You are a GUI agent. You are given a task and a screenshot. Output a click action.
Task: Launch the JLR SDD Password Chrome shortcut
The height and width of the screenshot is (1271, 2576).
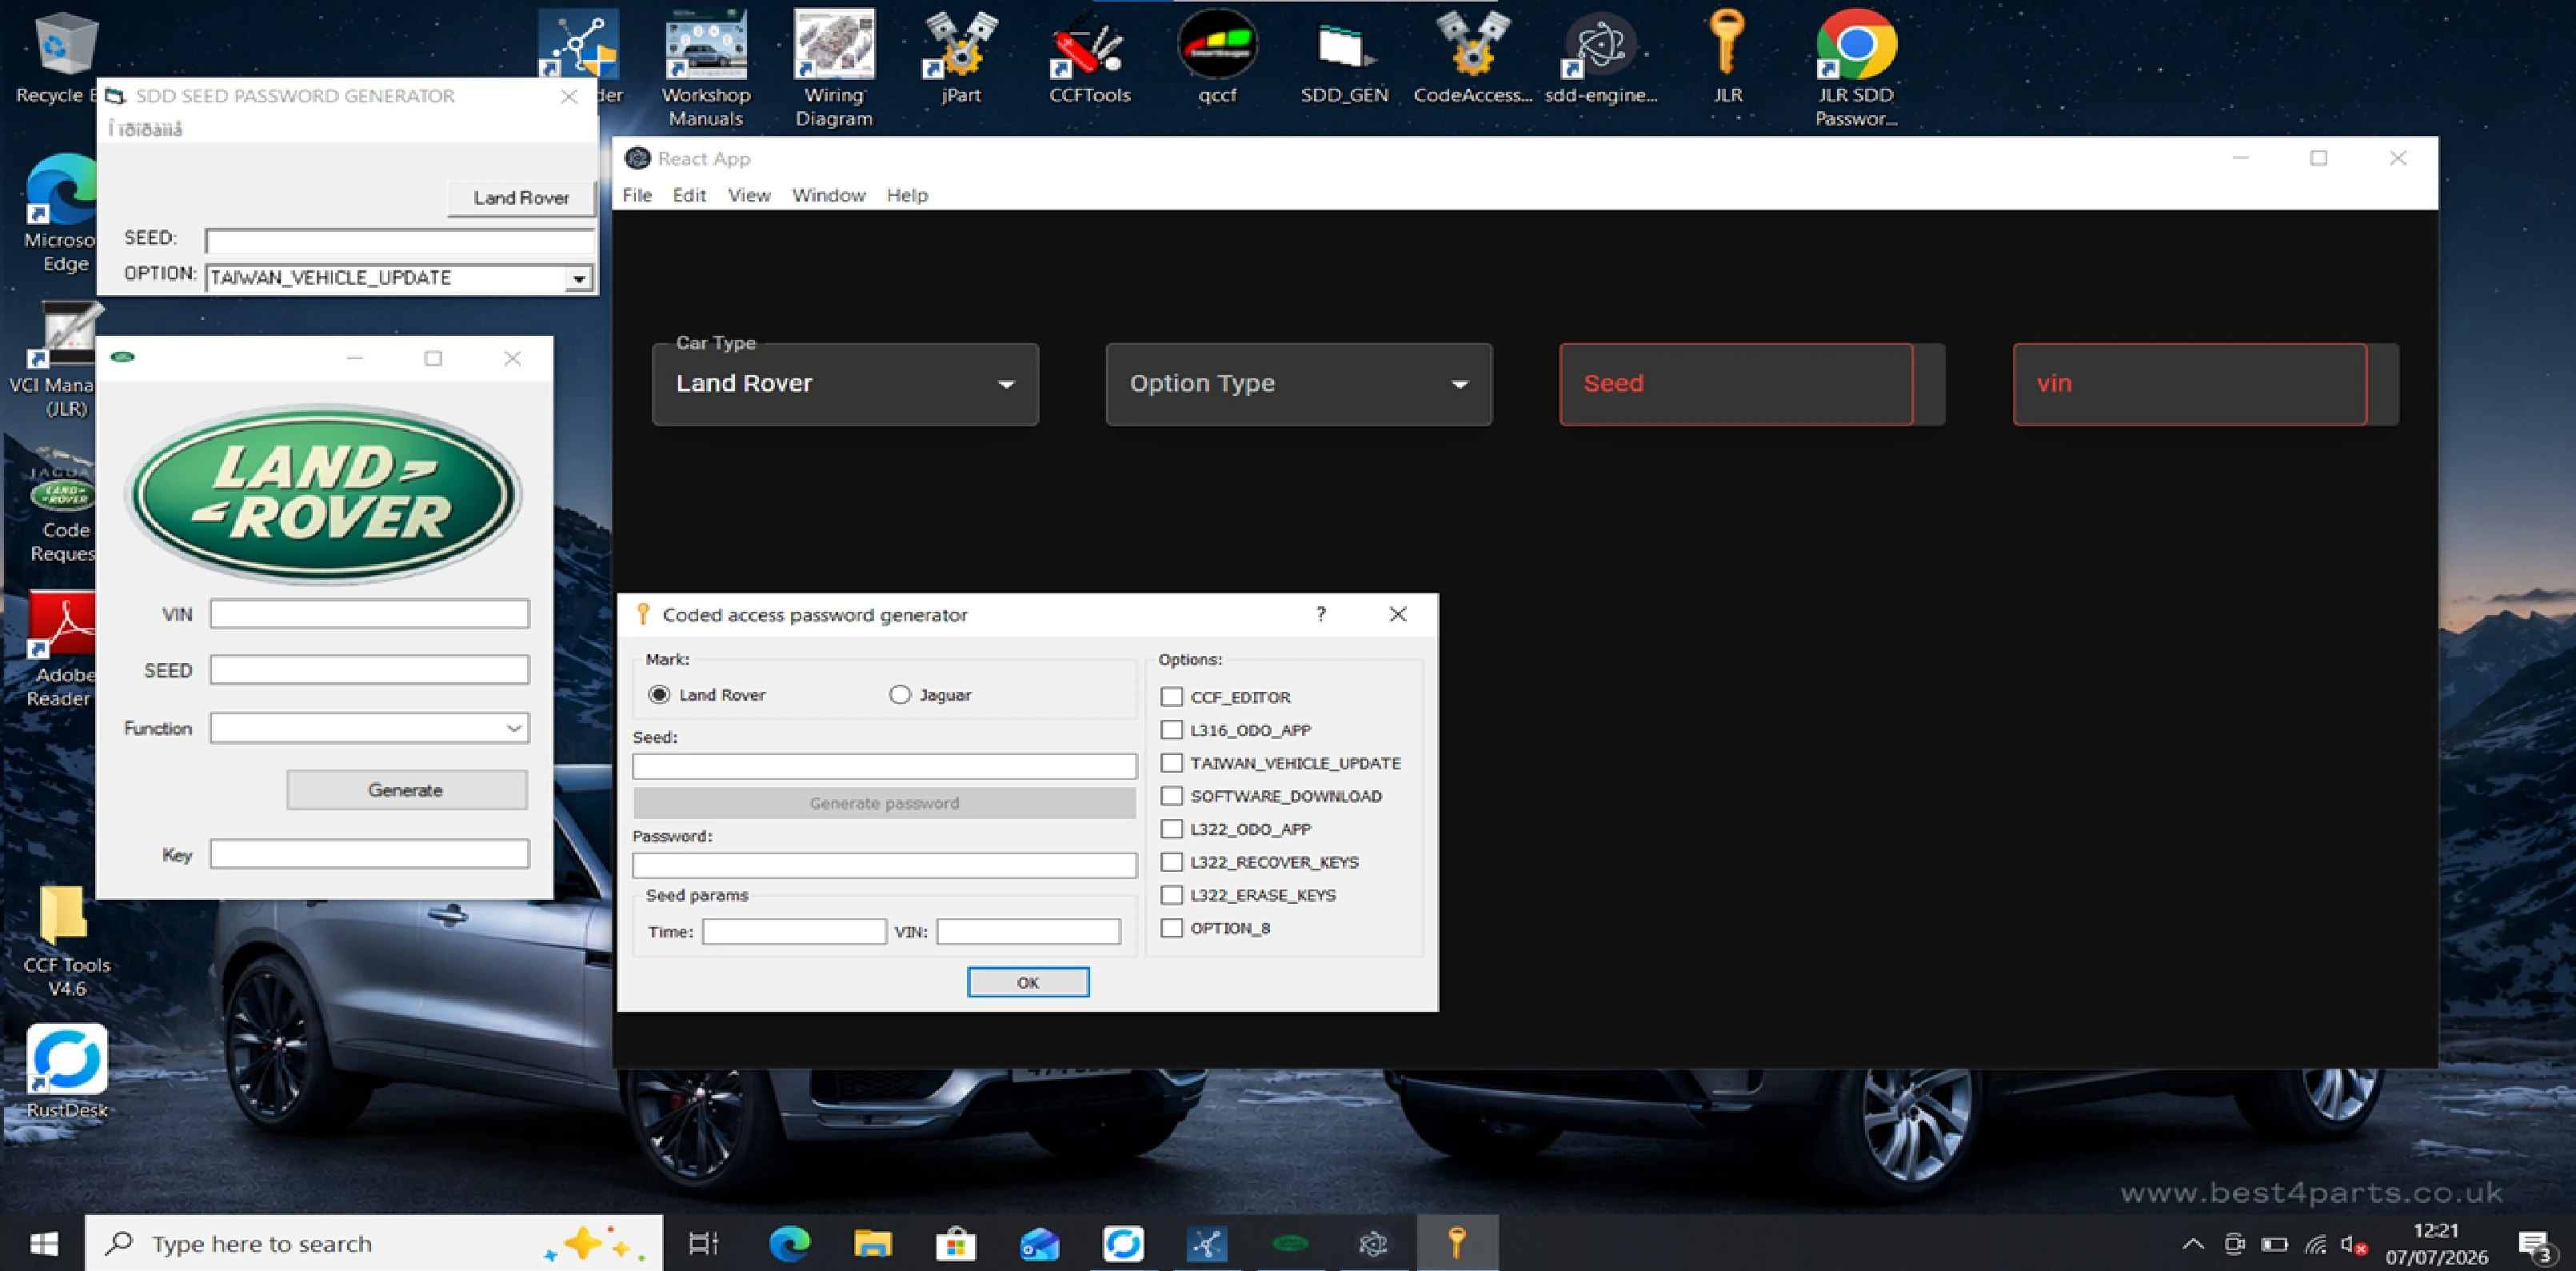pos(1855,68)
